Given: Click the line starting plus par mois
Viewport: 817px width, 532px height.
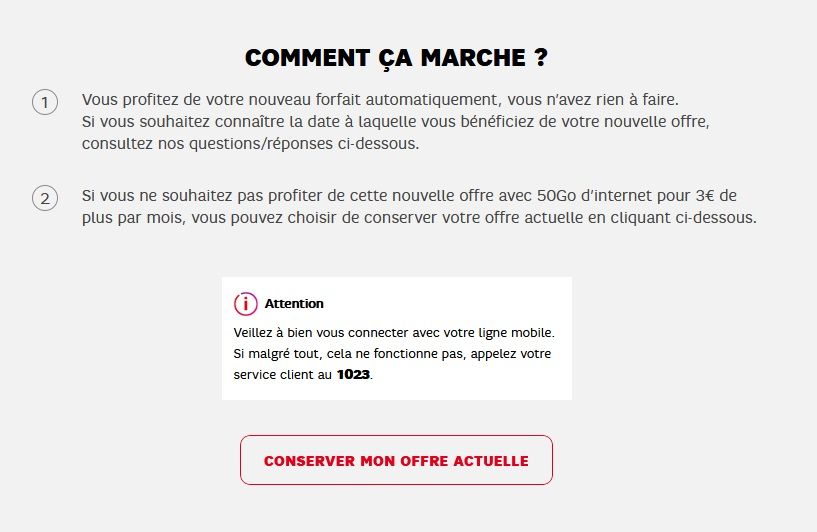Looking at the screenshot, I should pos(419,217).
